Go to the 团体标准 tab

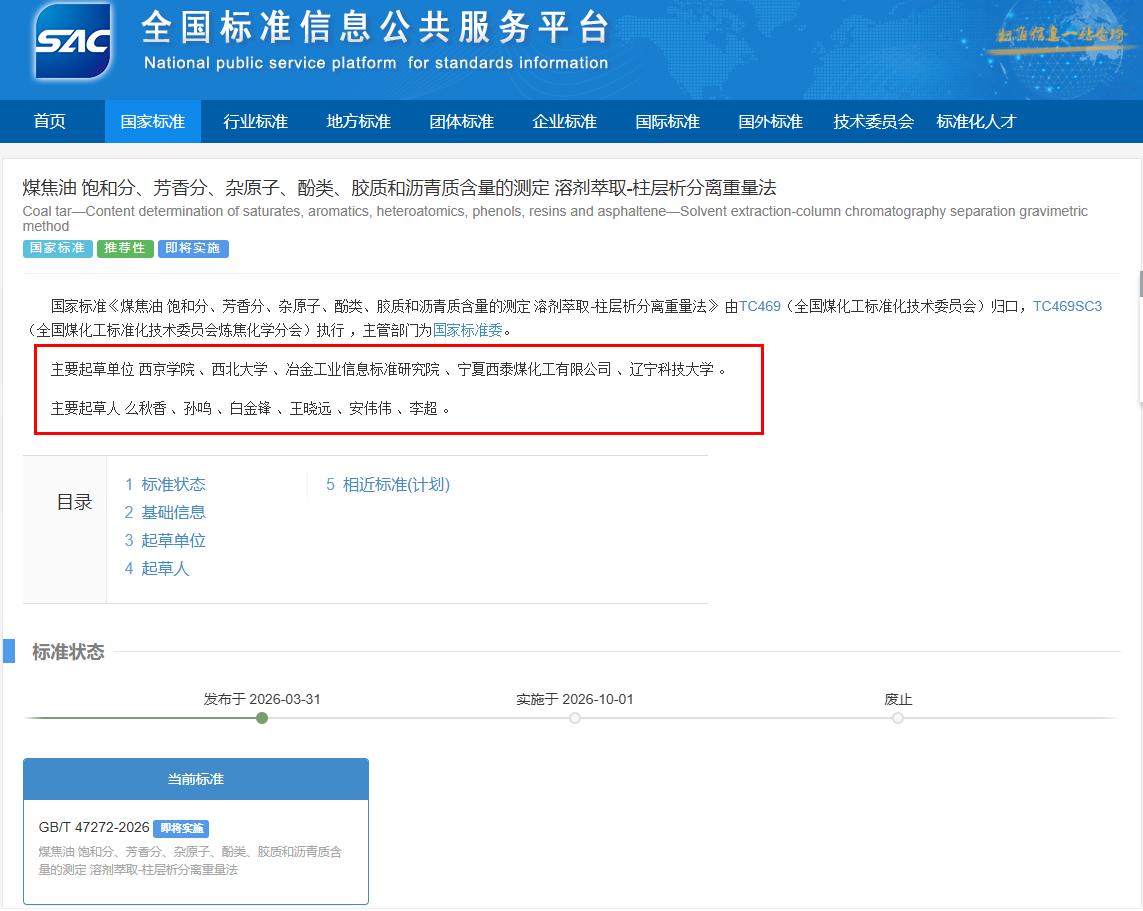coord(462,122)
